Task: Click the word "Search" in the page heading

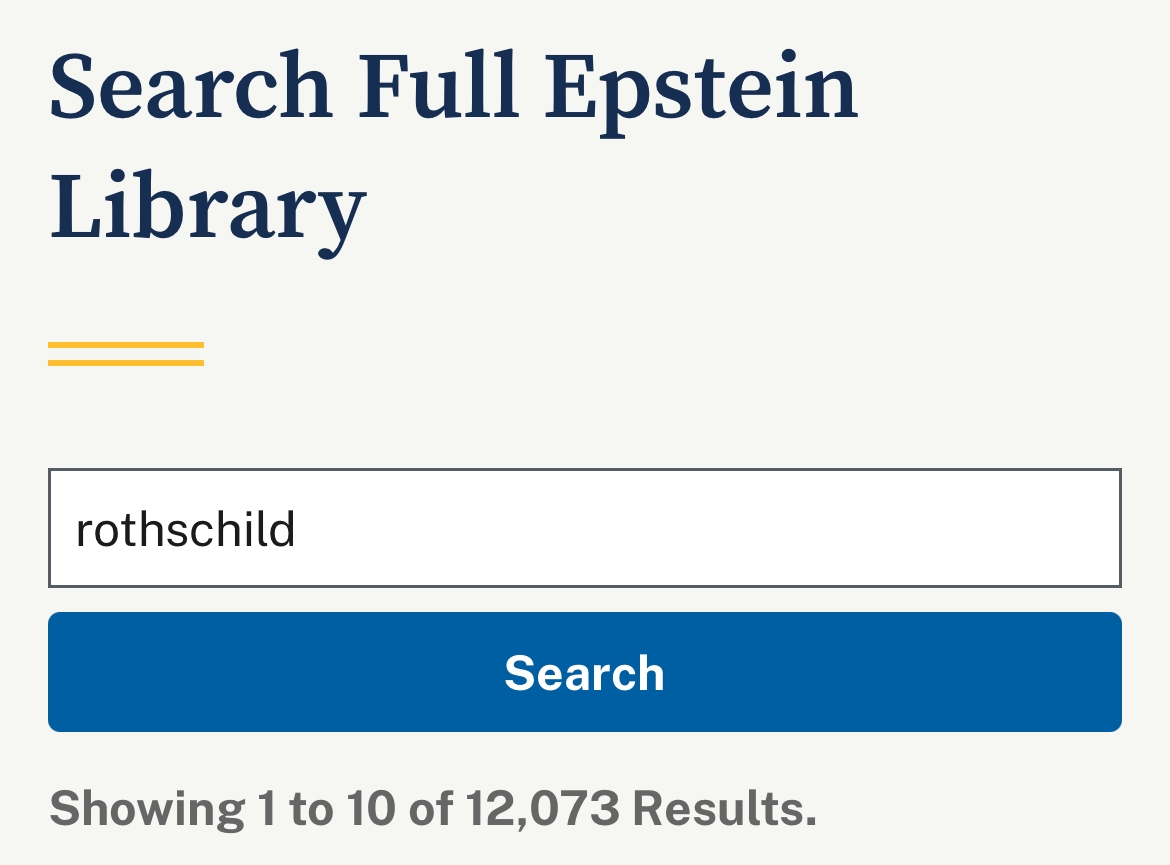Action: [x=190, y=88]
